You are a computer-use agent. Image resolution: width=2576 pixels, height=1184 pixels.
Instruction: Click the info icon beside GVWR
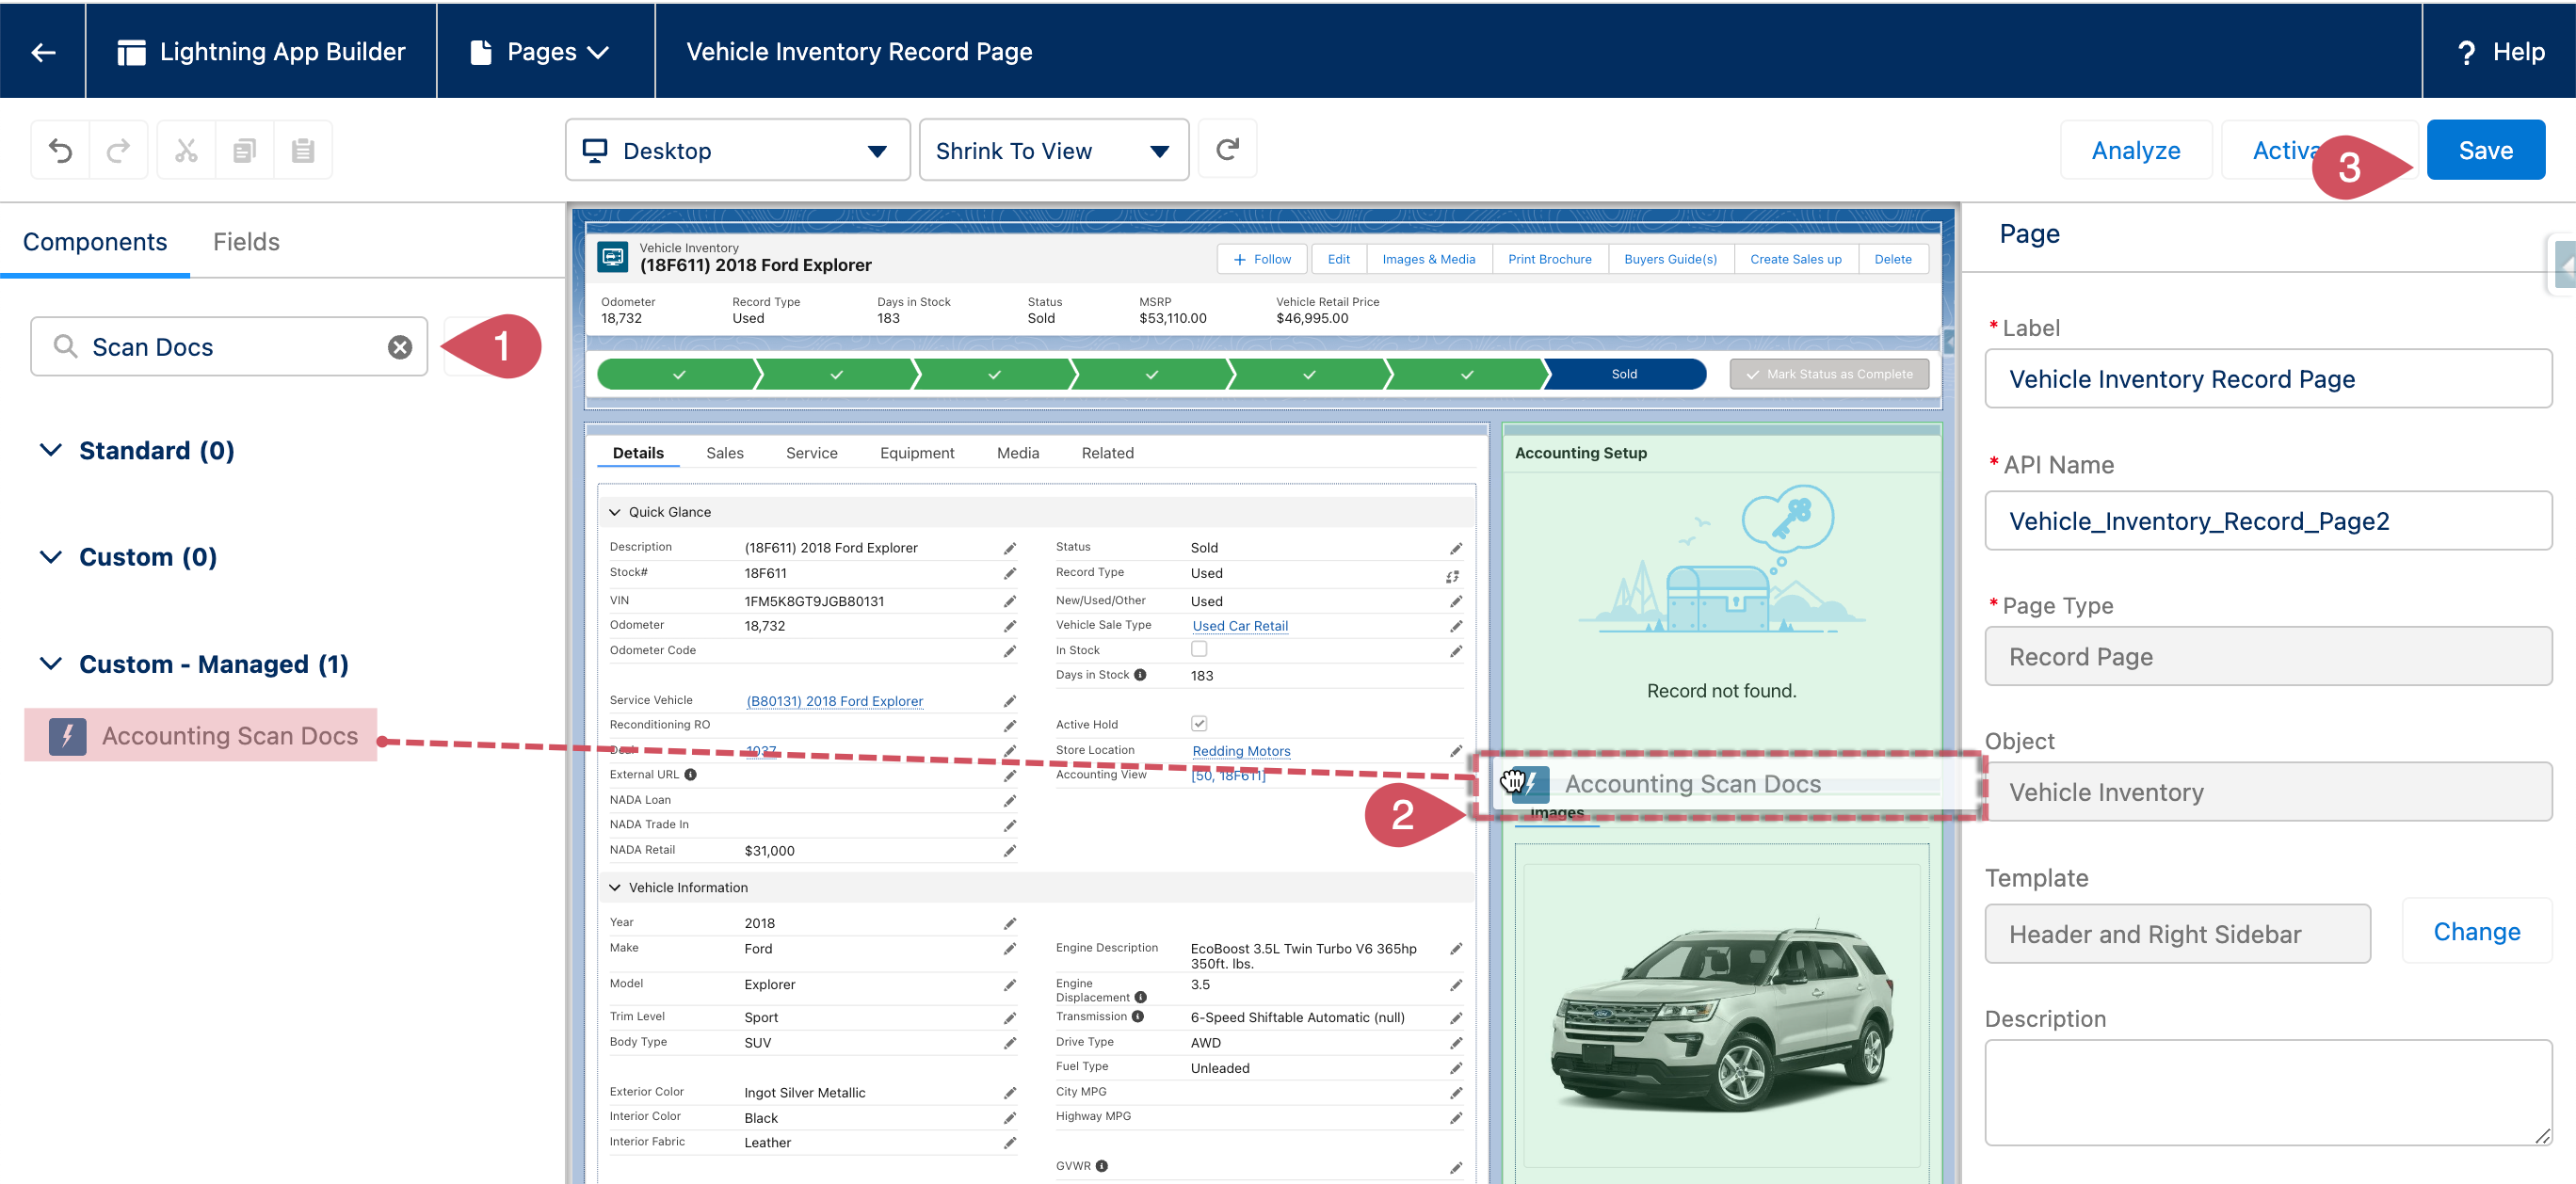point(1101,1166)
